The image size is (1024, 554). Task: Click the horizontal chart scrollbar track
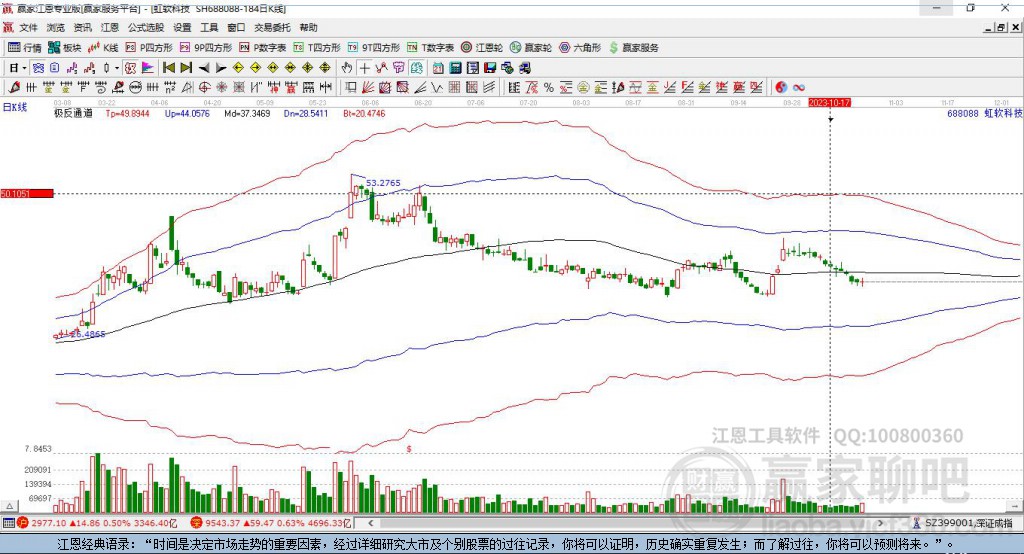click(626, 523)
